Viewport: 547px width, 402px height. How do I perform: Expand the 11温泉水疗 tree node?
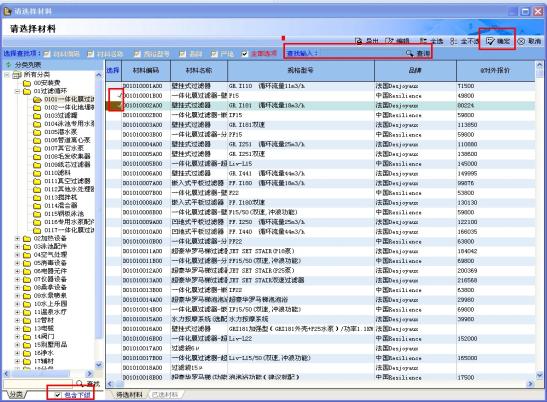(17, 312)
